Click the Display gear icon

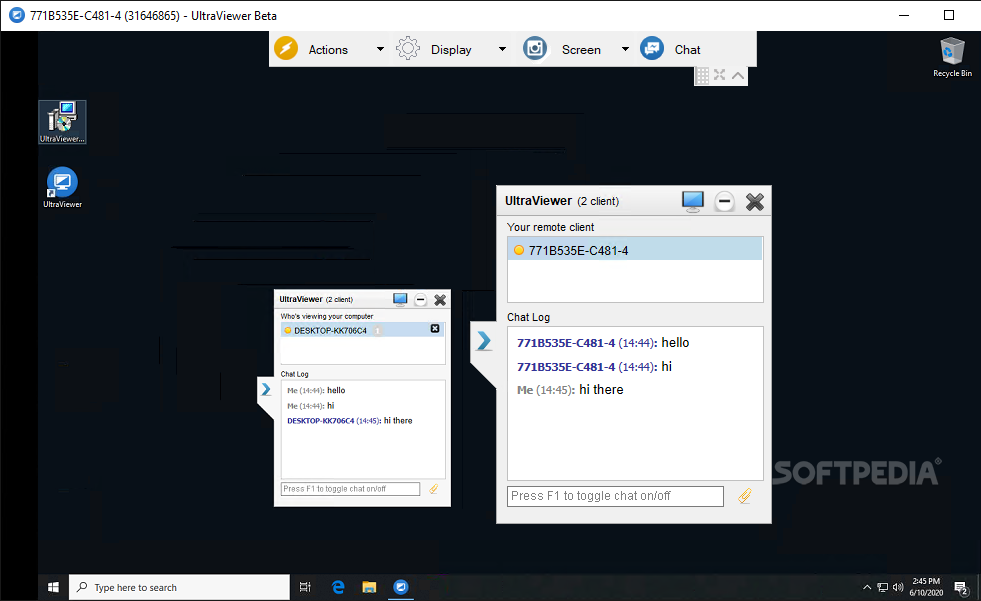coord(408,48)
